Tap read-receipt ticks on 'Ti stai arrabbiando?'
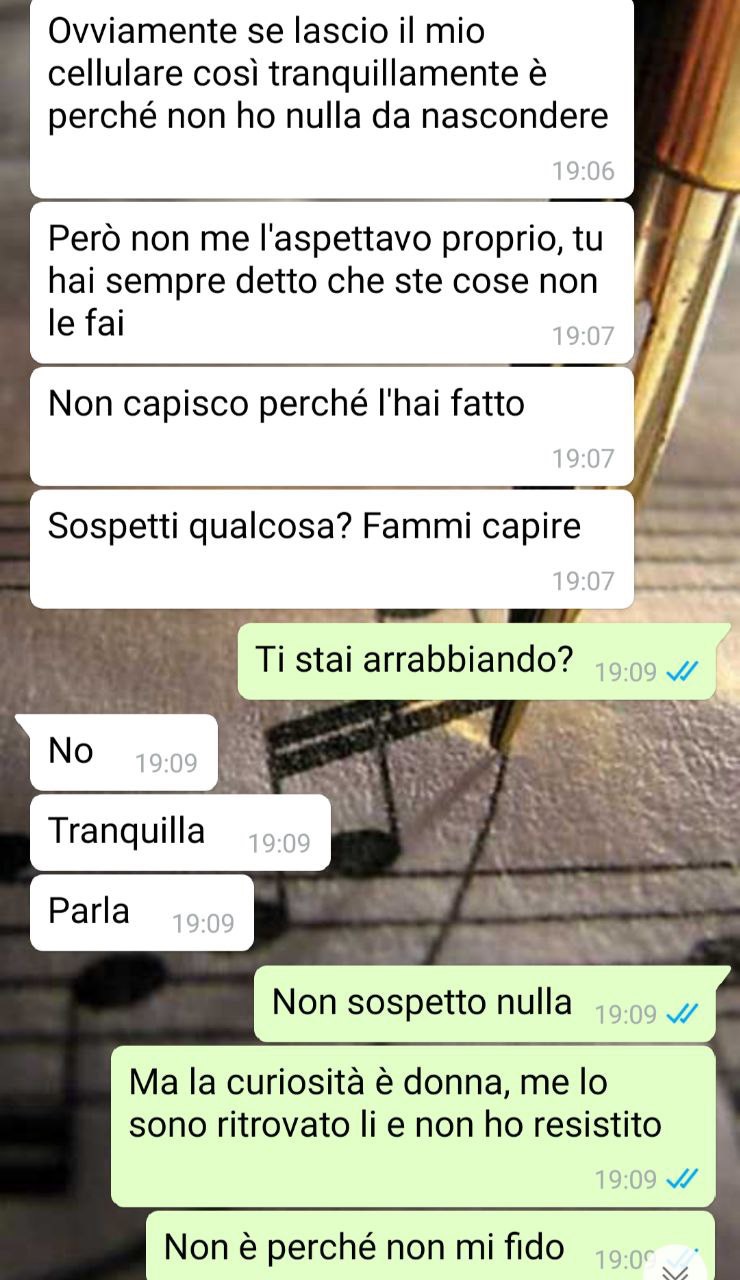Image resolution: width=740 pixels, height=1280 pixels. [681, 672]
